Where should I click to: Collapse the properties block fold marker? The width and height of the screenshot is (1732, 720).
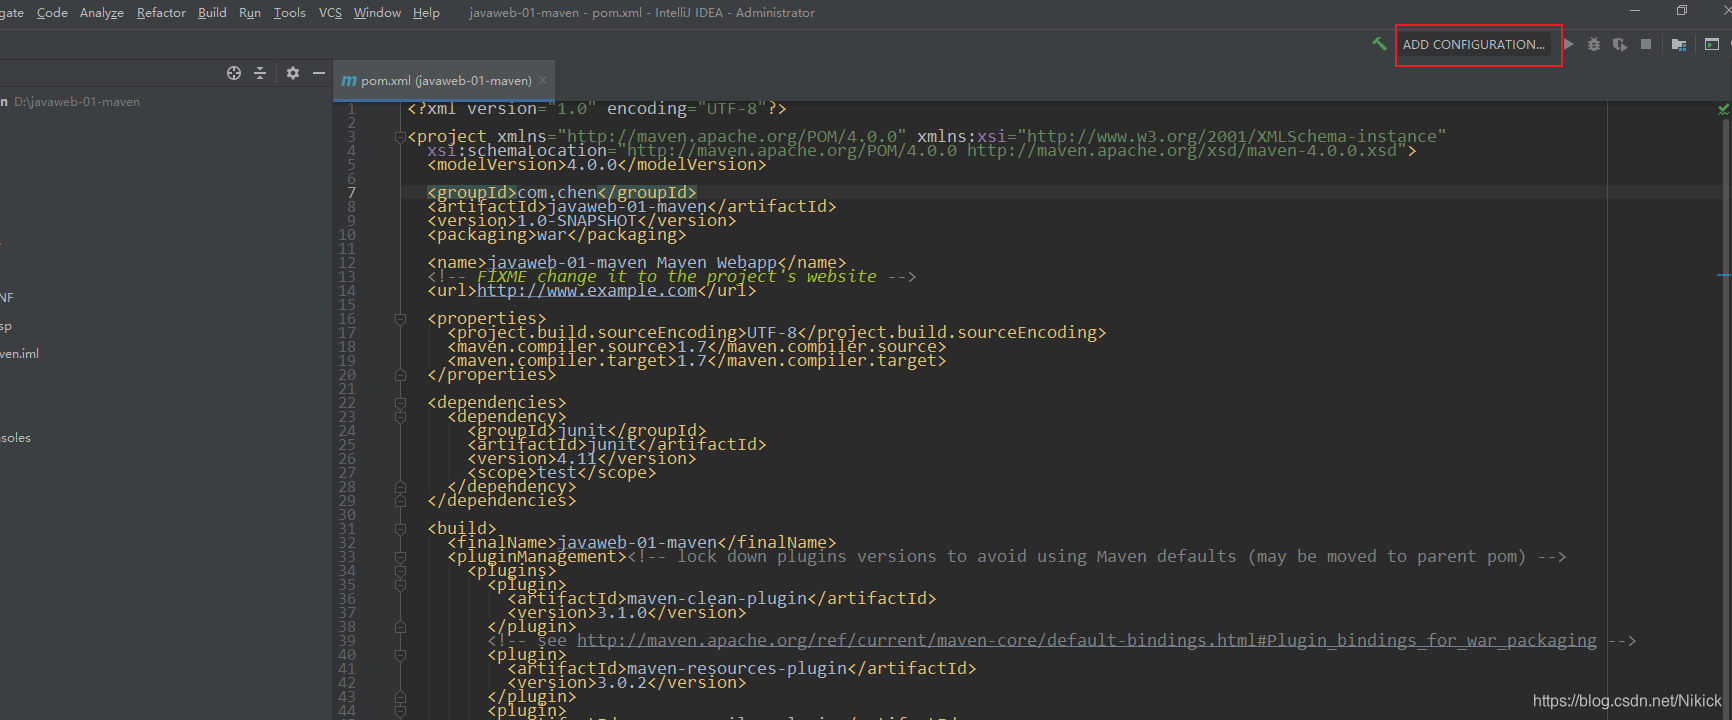pos(400,319)
